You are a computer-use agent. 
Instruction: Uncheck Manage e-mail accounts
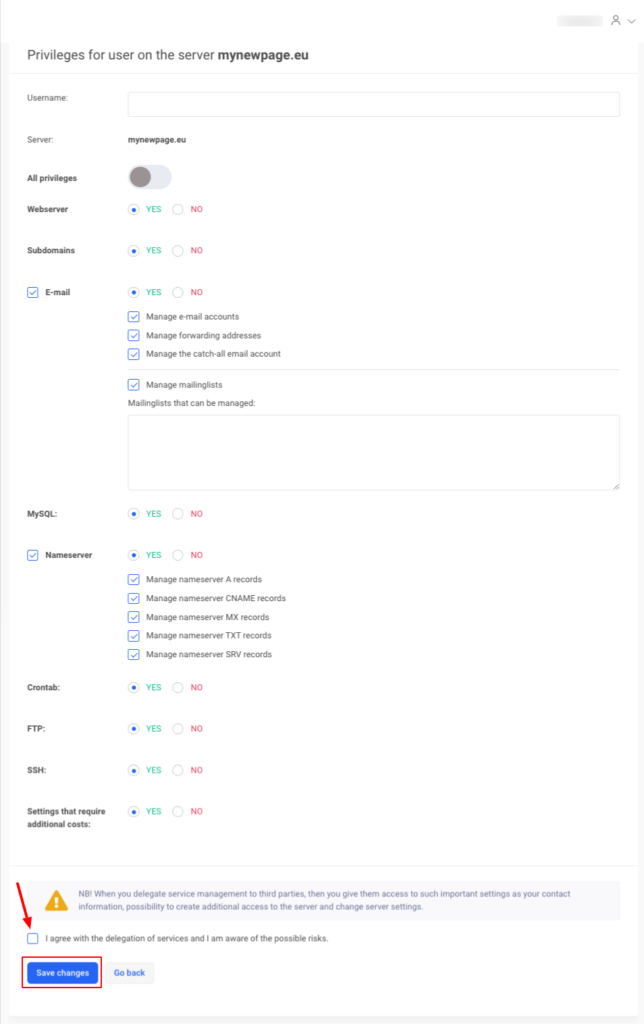click(x=134, y=317)
